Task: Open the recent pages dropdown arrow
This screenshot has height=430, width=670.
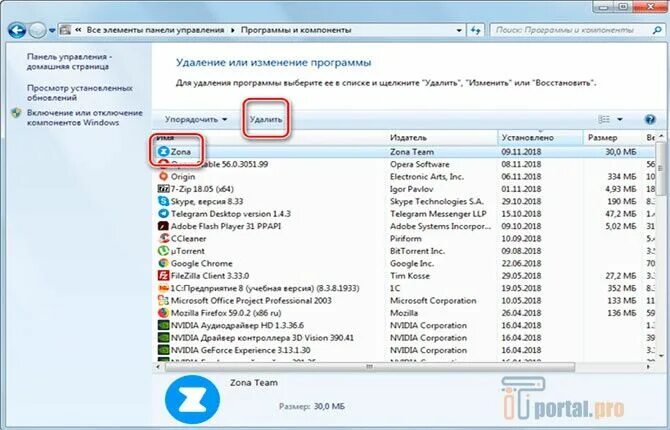Action: point(52,31)
